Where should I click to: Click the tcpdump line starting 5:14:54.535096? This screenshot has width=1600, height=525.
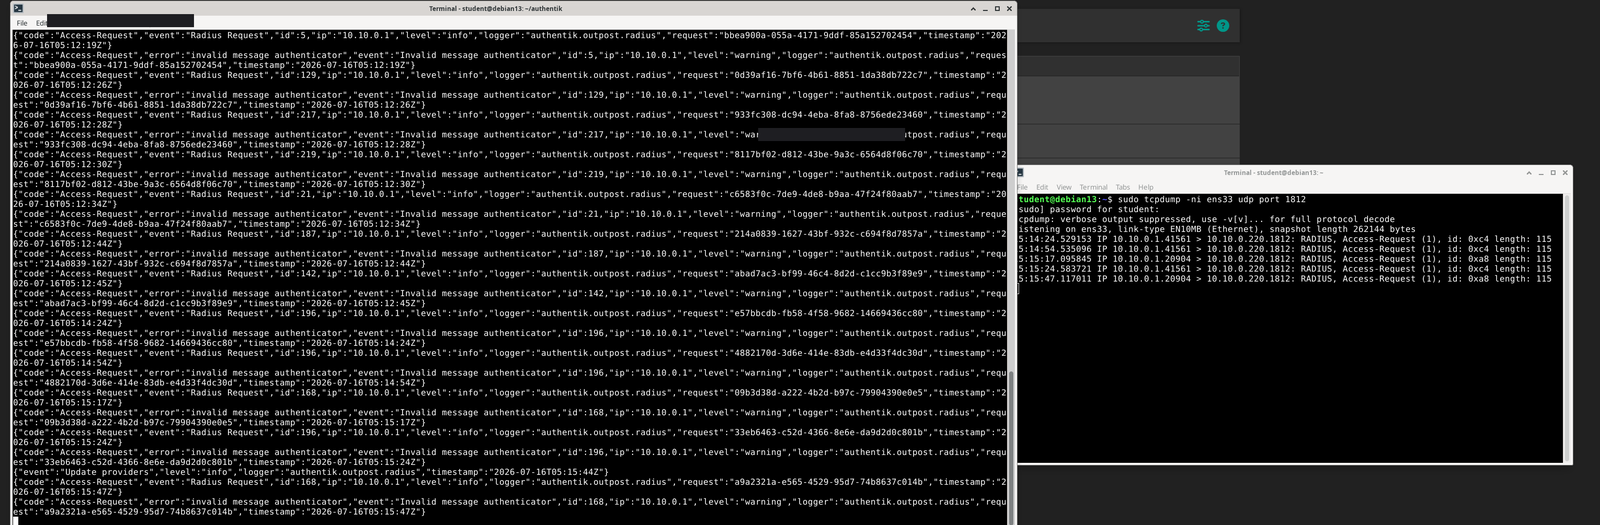pos(1285,249)
